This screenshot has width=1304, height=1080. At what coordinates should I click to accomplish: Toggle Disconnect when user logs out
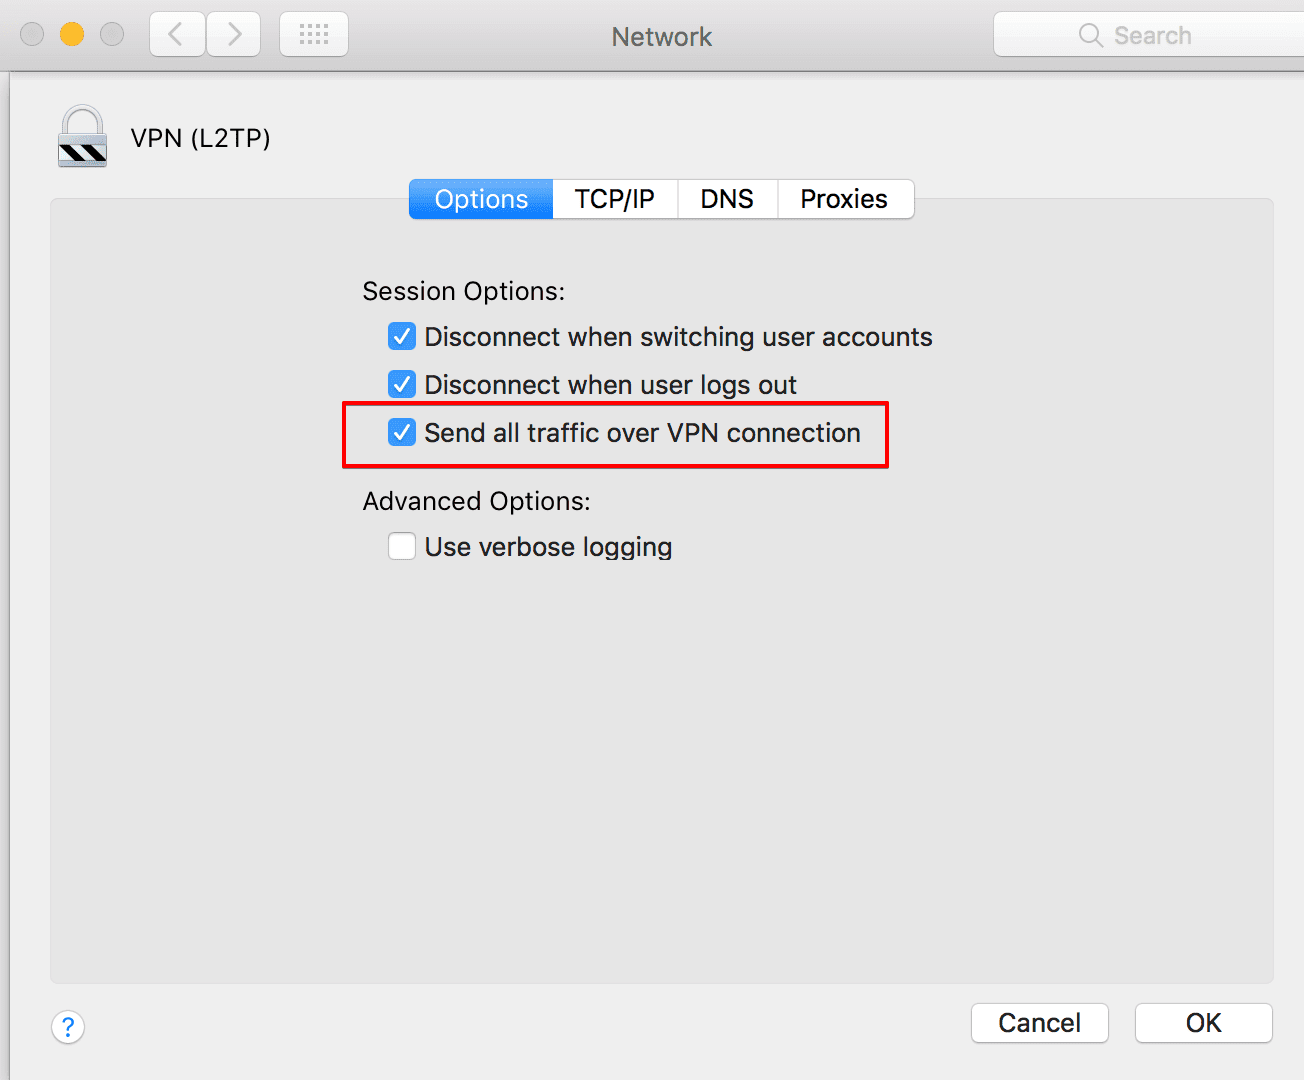[402, 384]
